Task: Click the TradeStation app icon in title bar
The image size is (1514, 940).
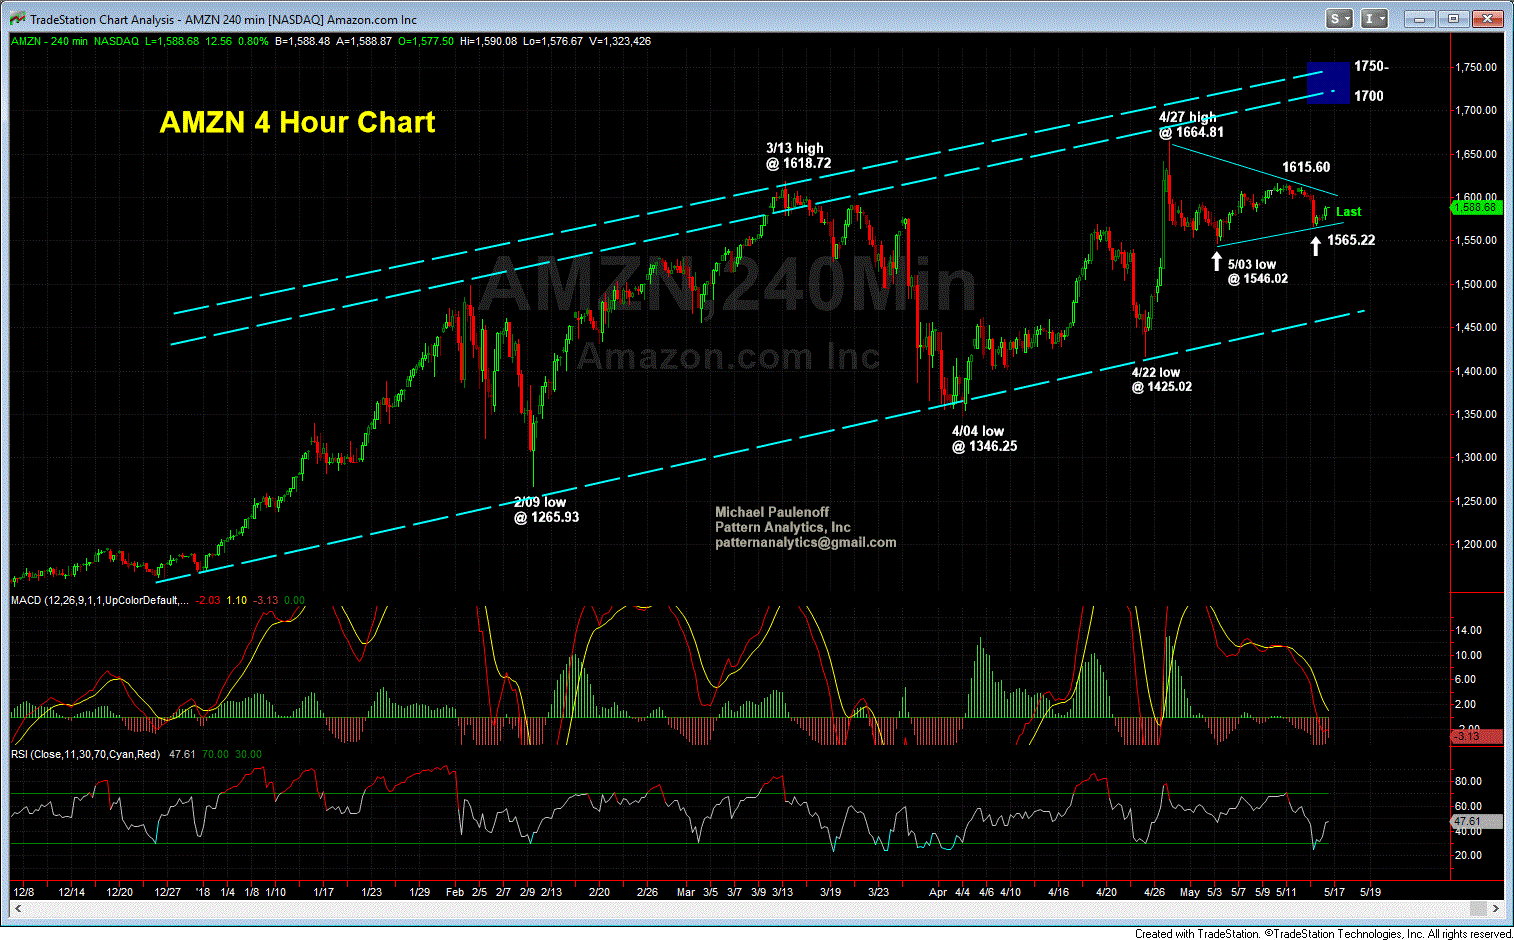Action: point(17,19)
